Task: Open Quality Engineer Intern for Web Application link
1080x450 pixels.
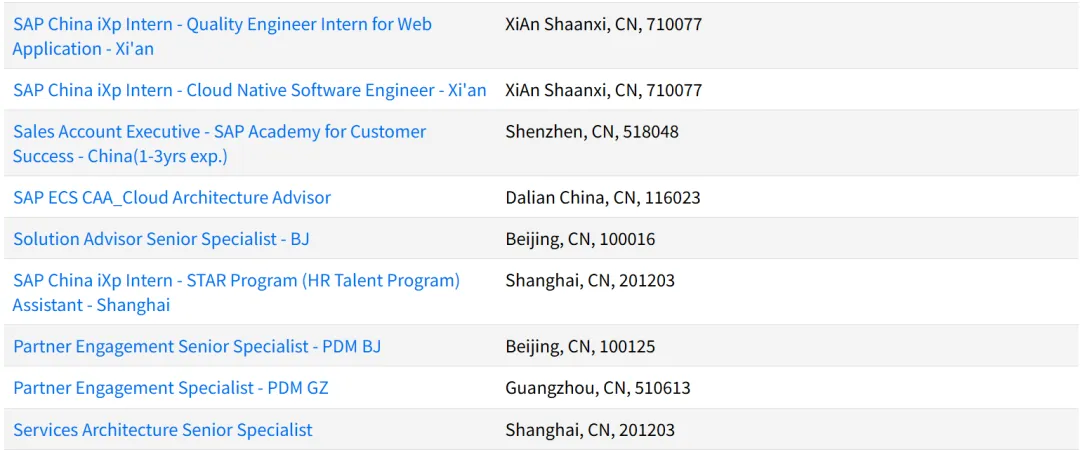Action: [222, 37]
